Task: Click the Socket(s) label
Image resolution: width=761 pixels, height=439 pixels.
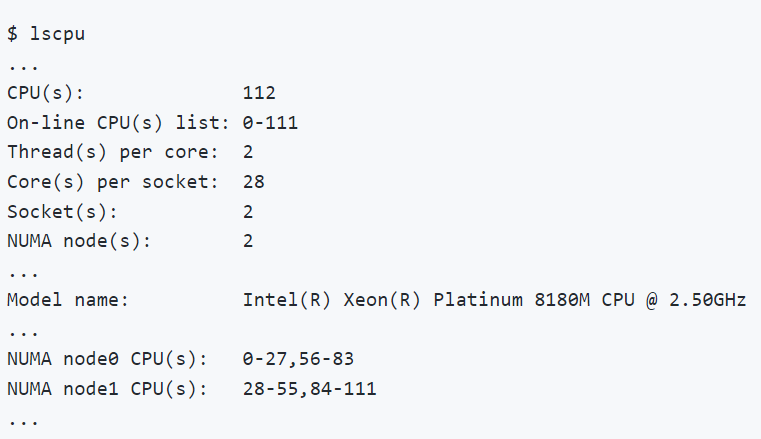Action: (62, 212)
